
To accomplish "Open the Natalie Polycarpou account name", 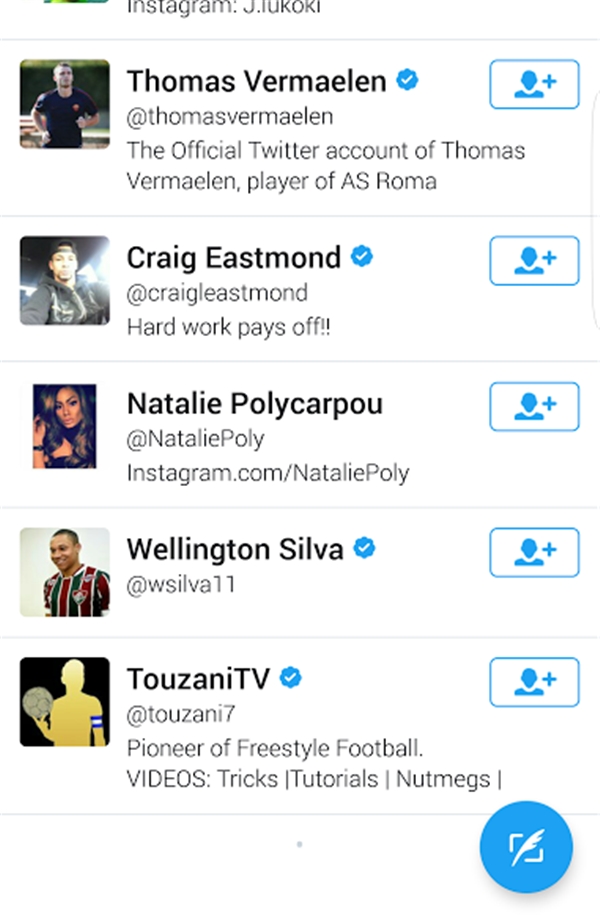I will [x=254, y=404].
